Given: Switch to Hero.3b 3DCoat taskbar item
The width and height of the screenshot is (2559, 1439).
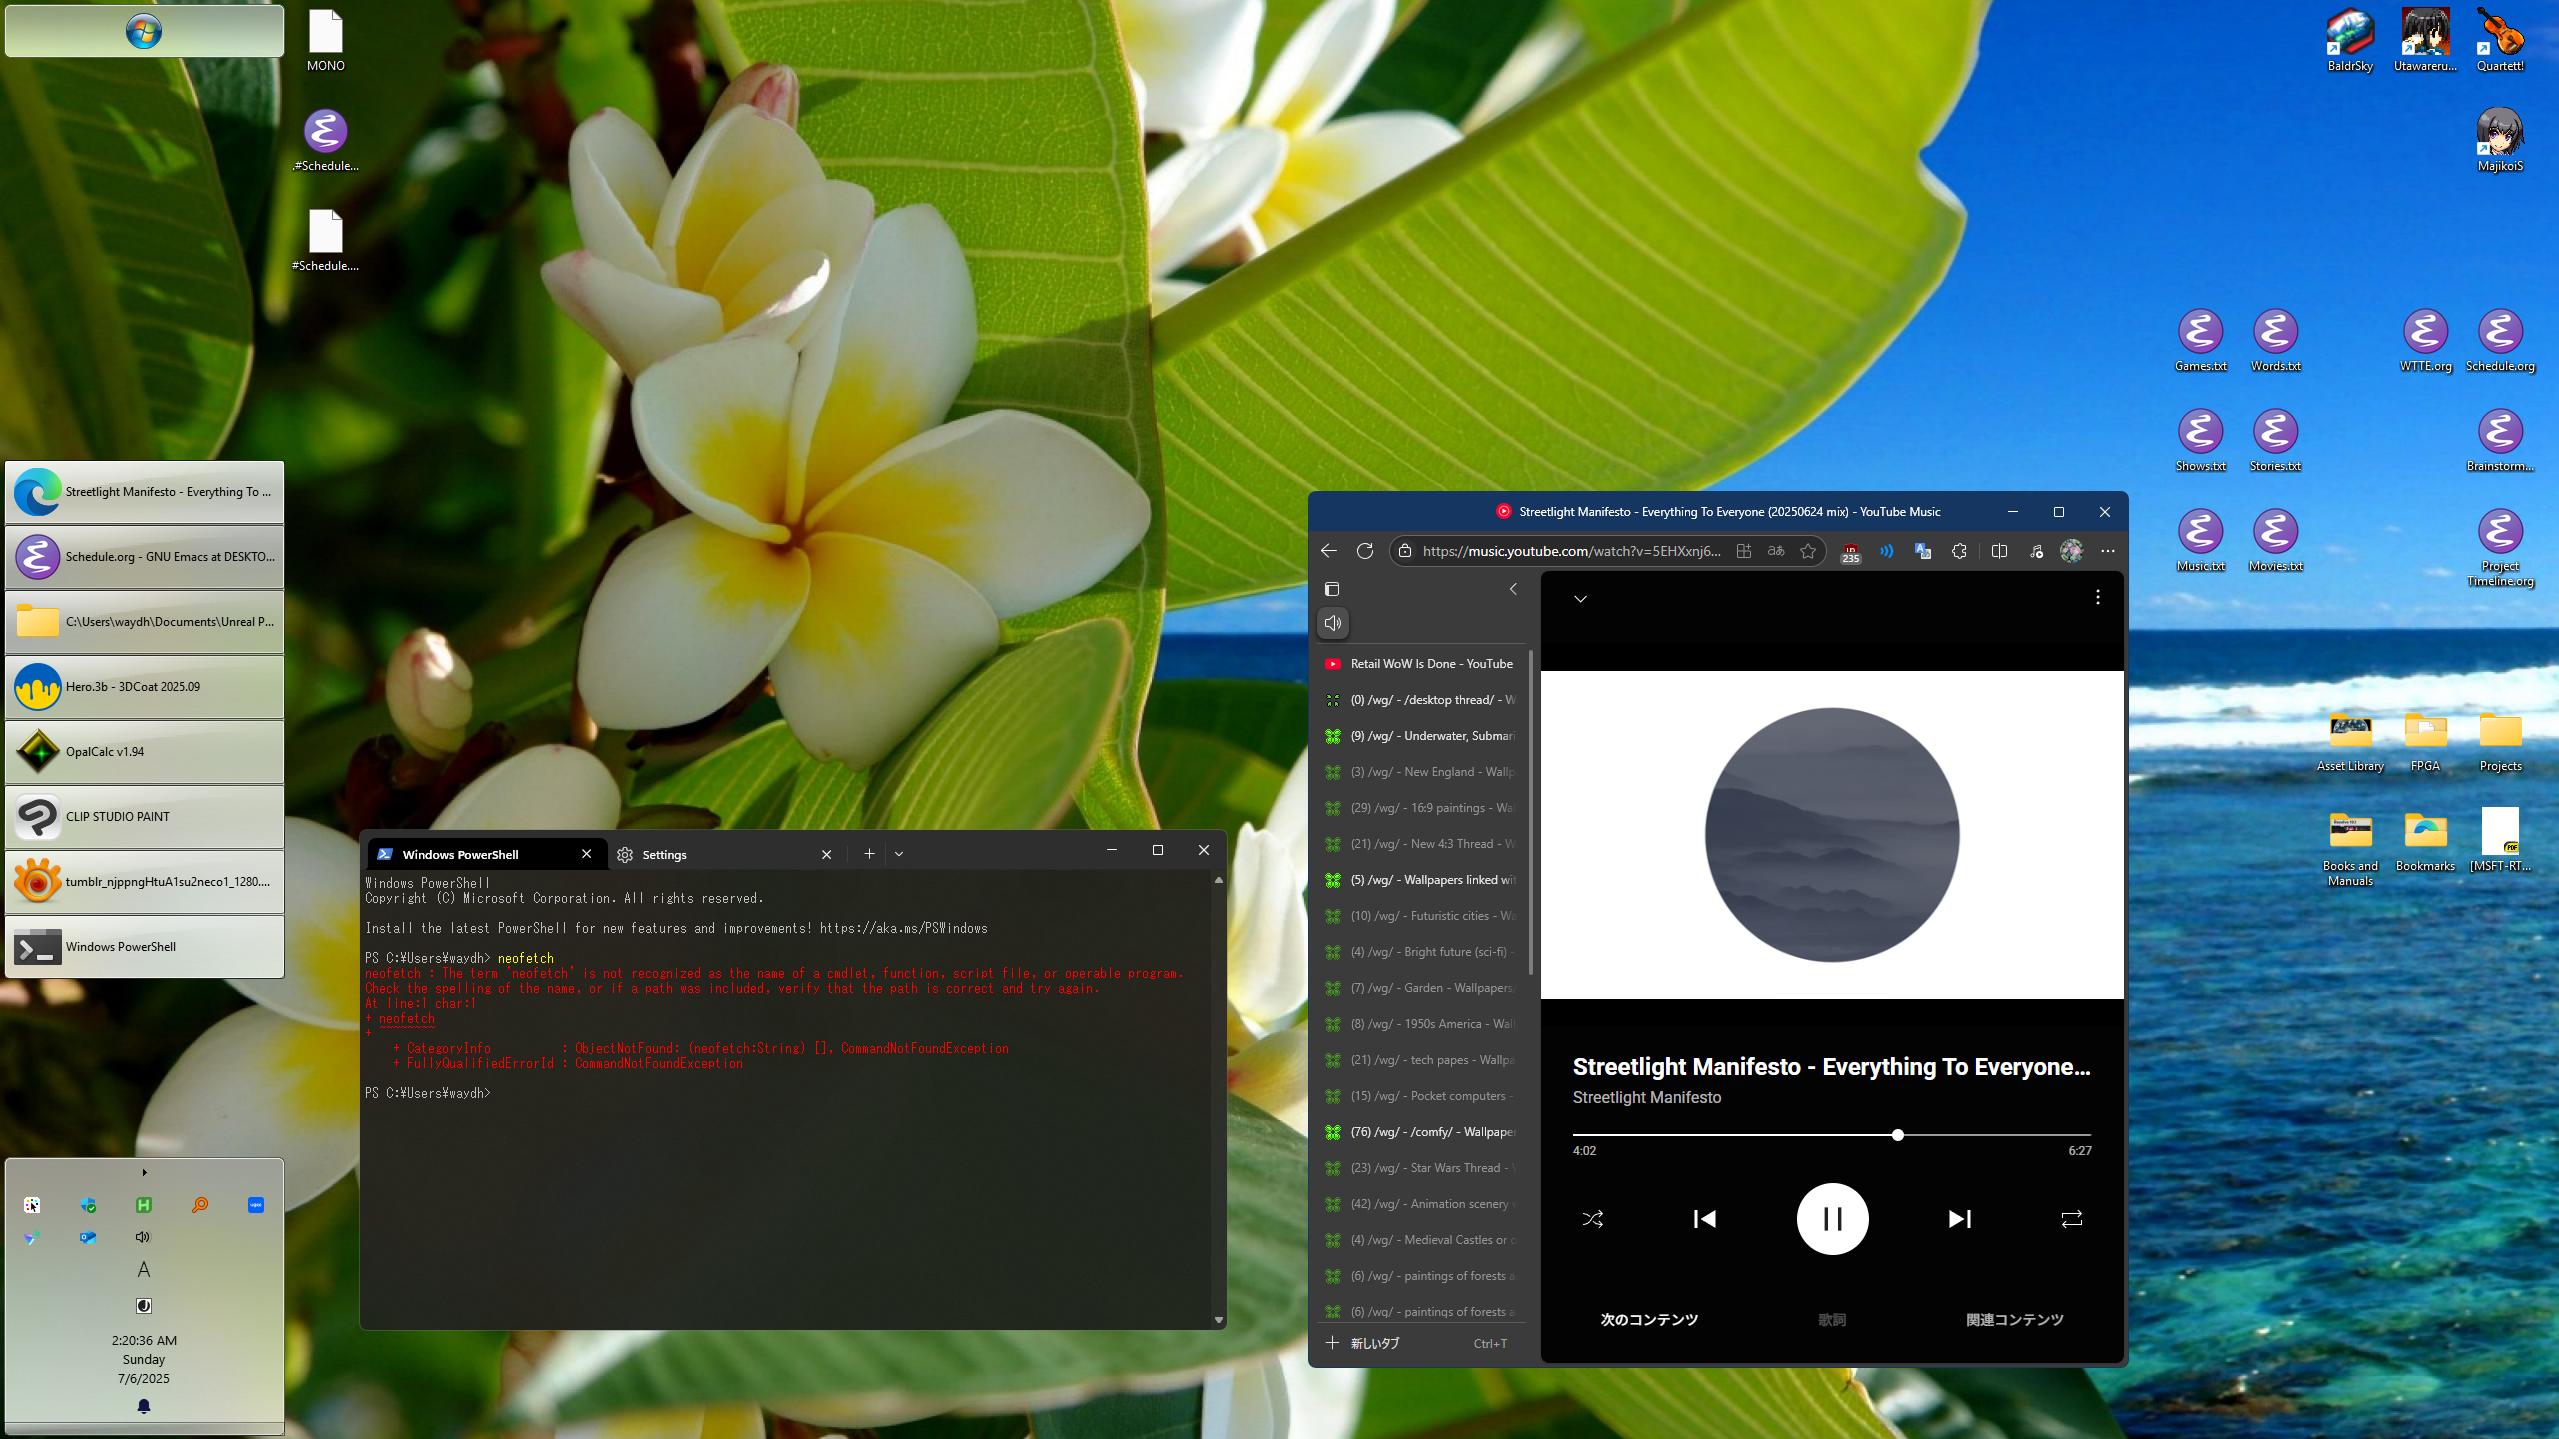Looking at the screenshot, I should click(144, 686).
